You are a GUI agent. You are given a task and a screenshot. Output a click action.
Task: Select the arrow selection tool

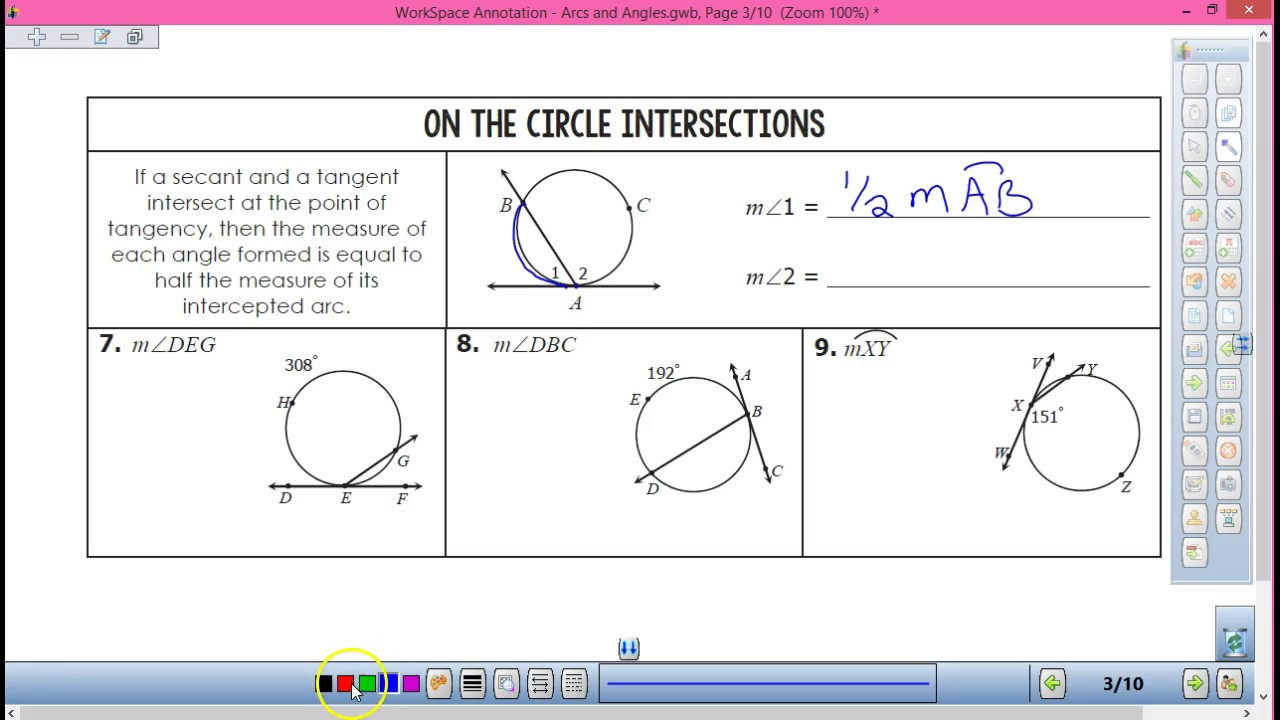coord(1194,147)
